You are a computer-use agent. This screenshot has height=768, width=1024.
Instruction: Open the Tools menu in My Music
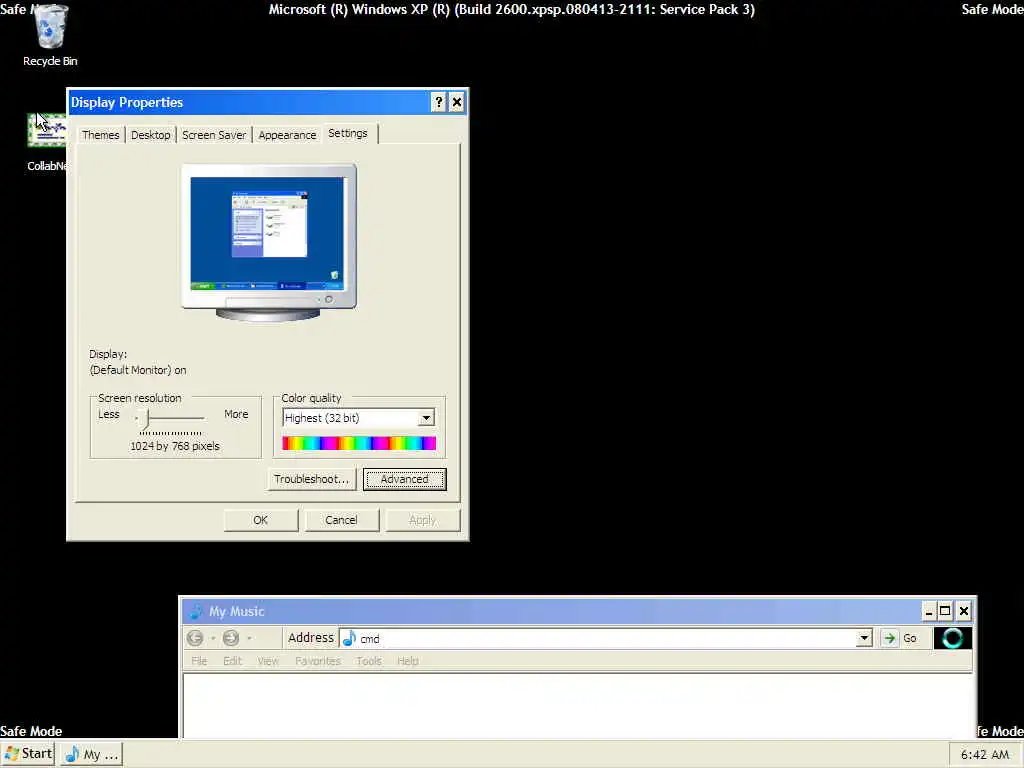[369, 661]
